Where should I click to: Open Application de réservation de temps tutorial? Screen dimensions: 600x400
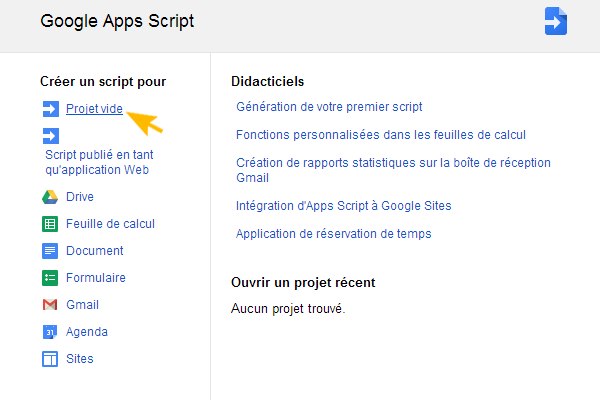pyautogui.click(x=333, y=234)
